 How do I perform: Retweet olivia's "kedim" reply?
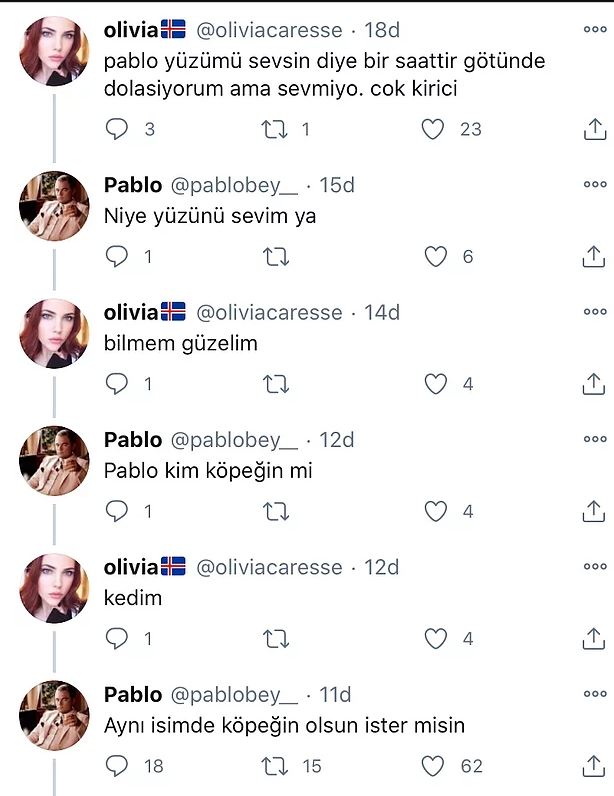coord(275,639)
